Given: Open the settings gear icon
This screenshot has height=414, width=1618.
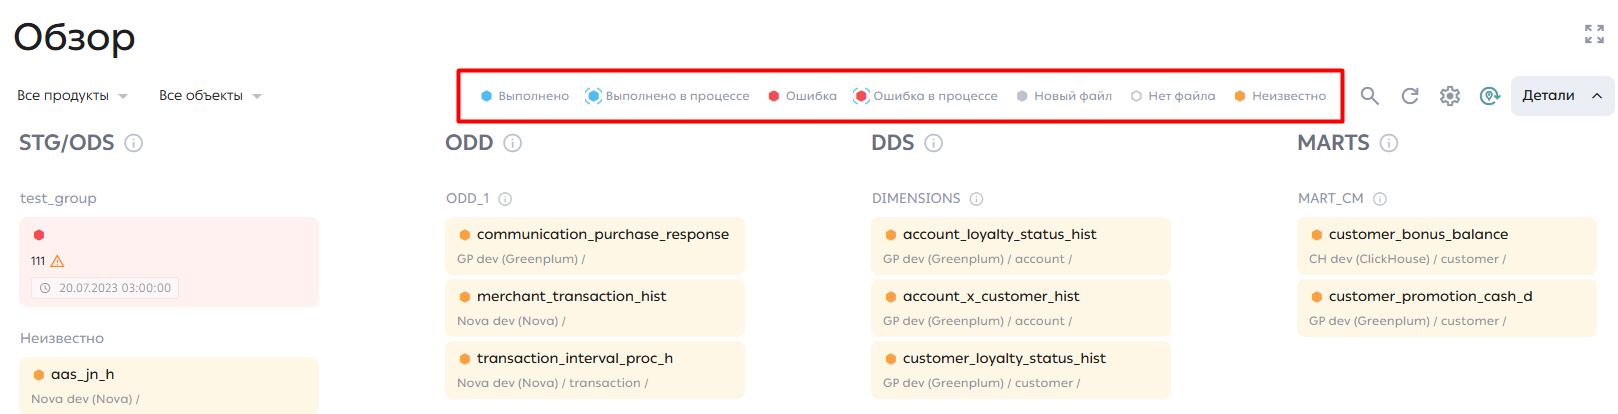Looking at the screenshot, I should (1450, 96).
